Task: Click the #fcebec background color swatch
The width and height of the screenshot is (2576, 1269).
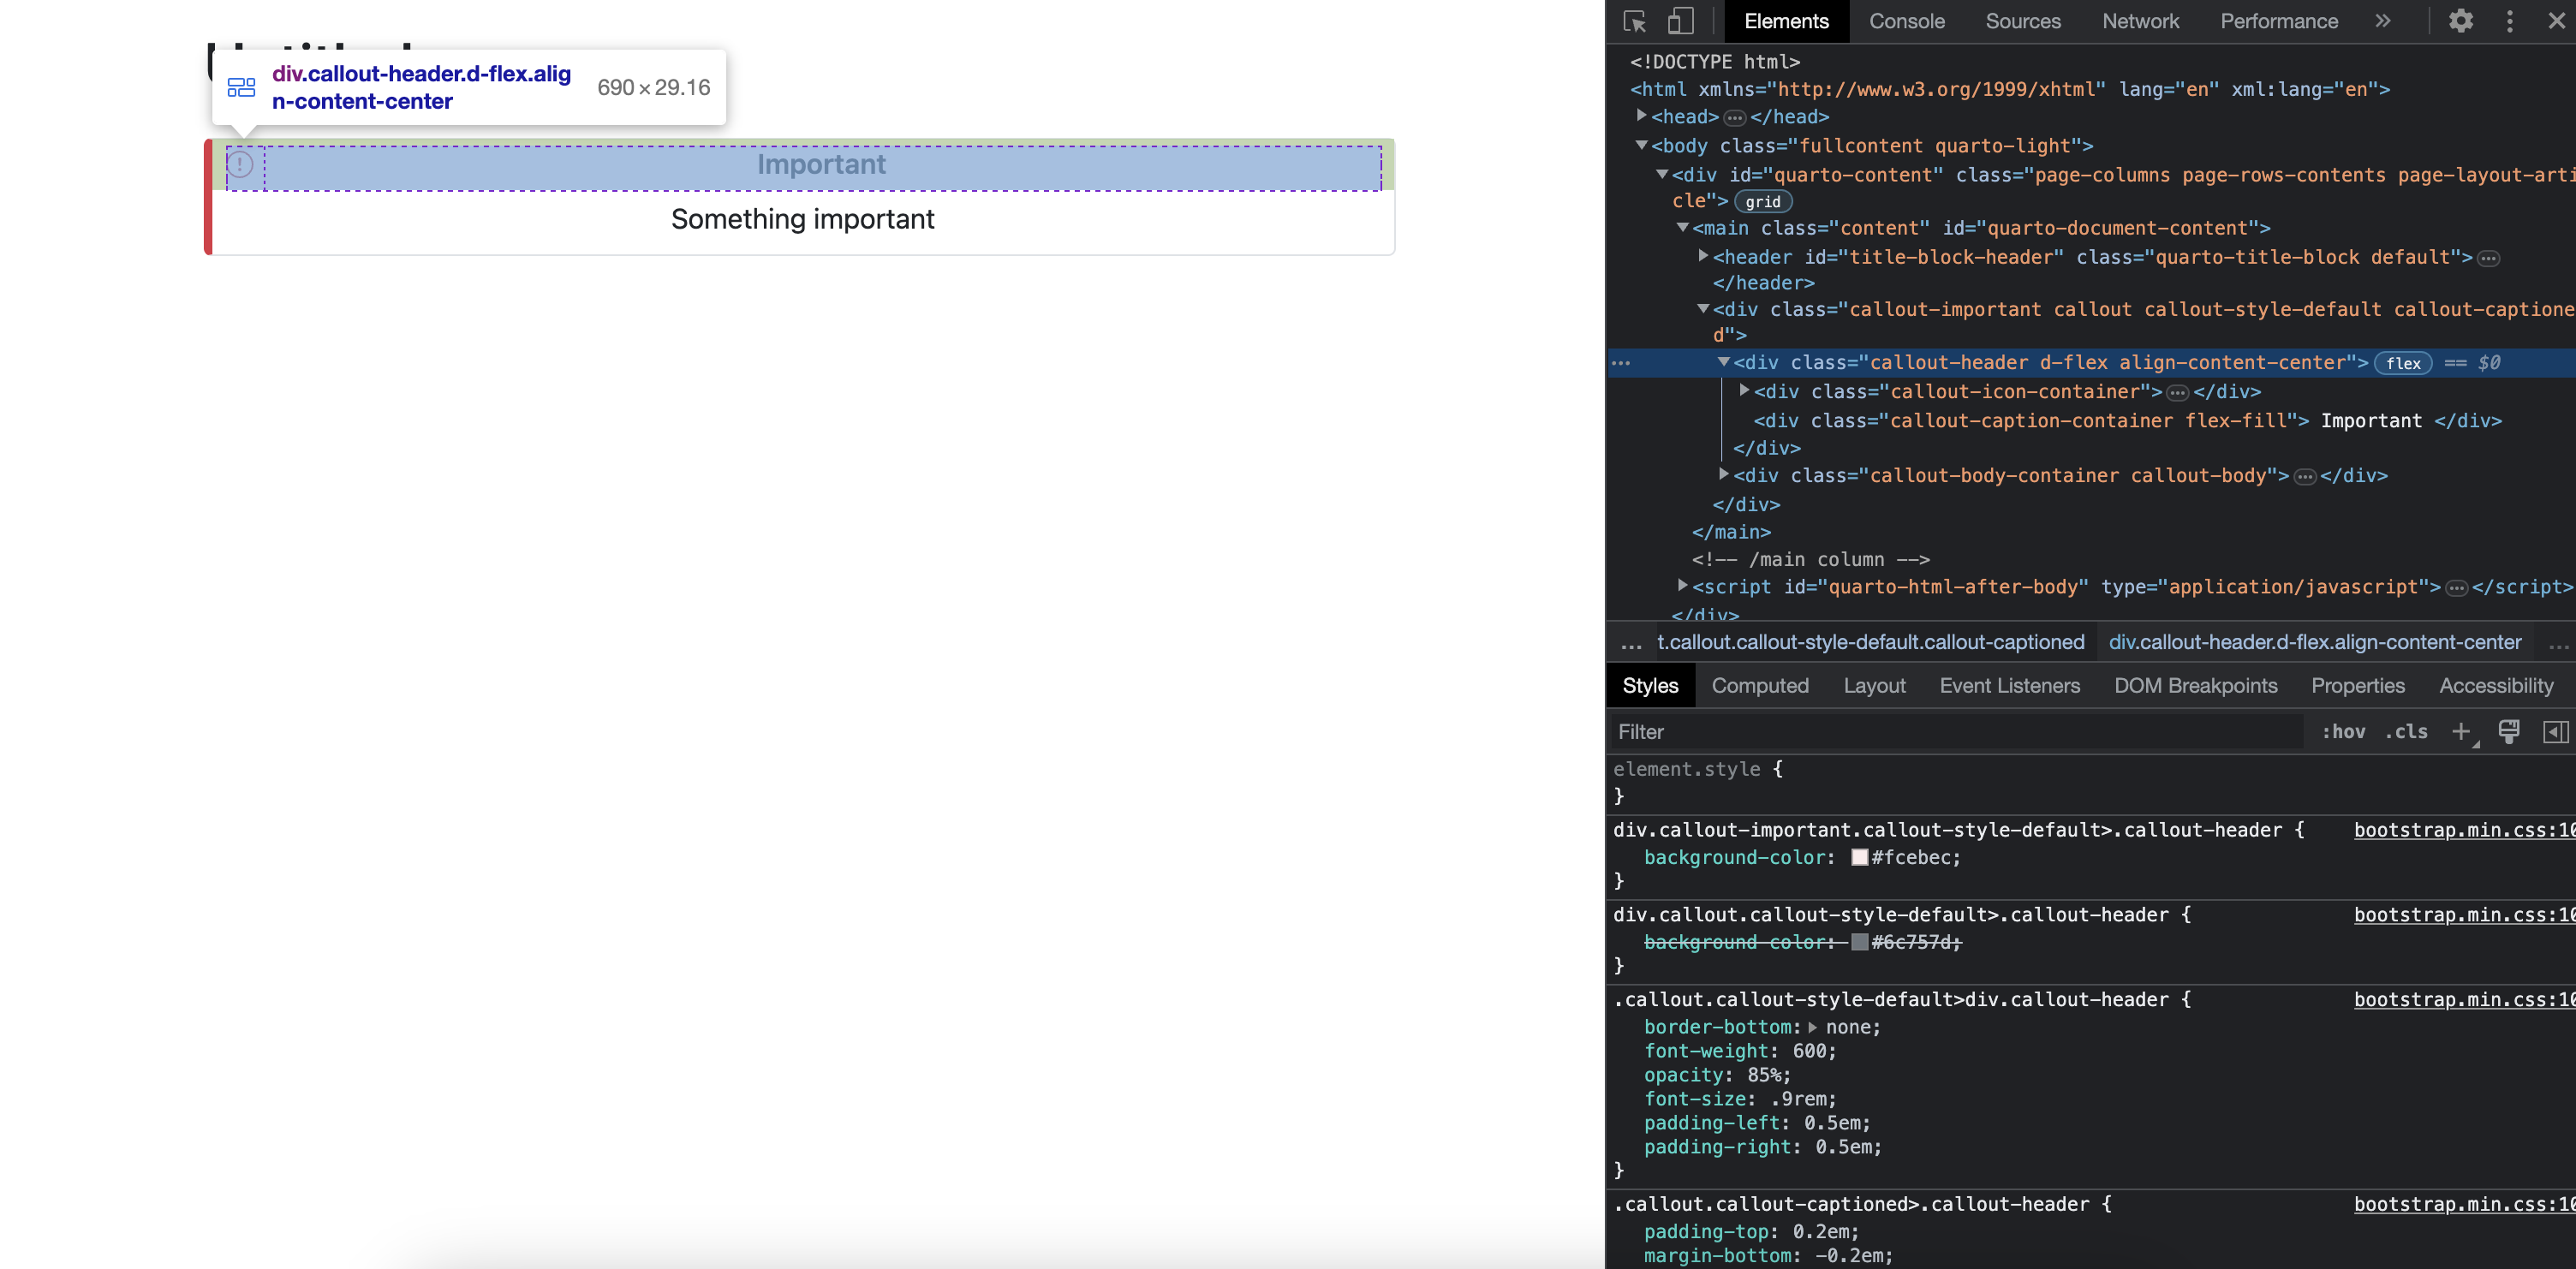Action: (1859, 858)
